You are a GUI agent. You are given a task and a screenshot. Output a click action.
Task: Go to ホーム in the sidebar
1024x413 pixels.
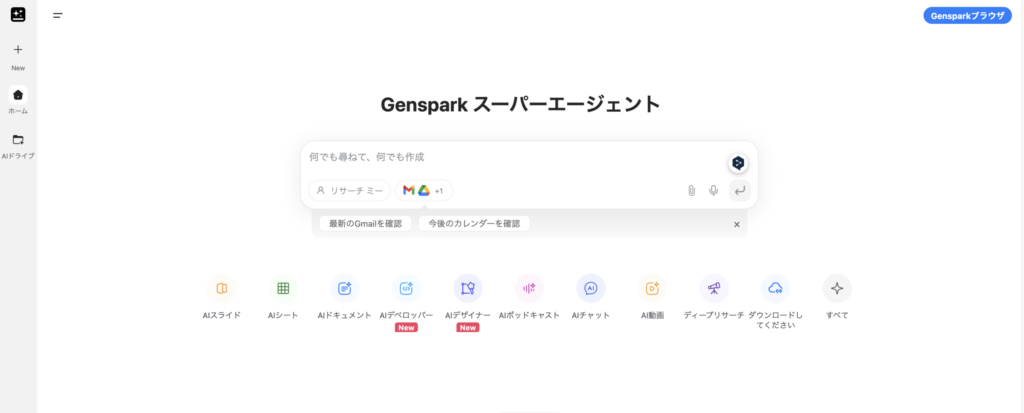click(x=18, y=101)
